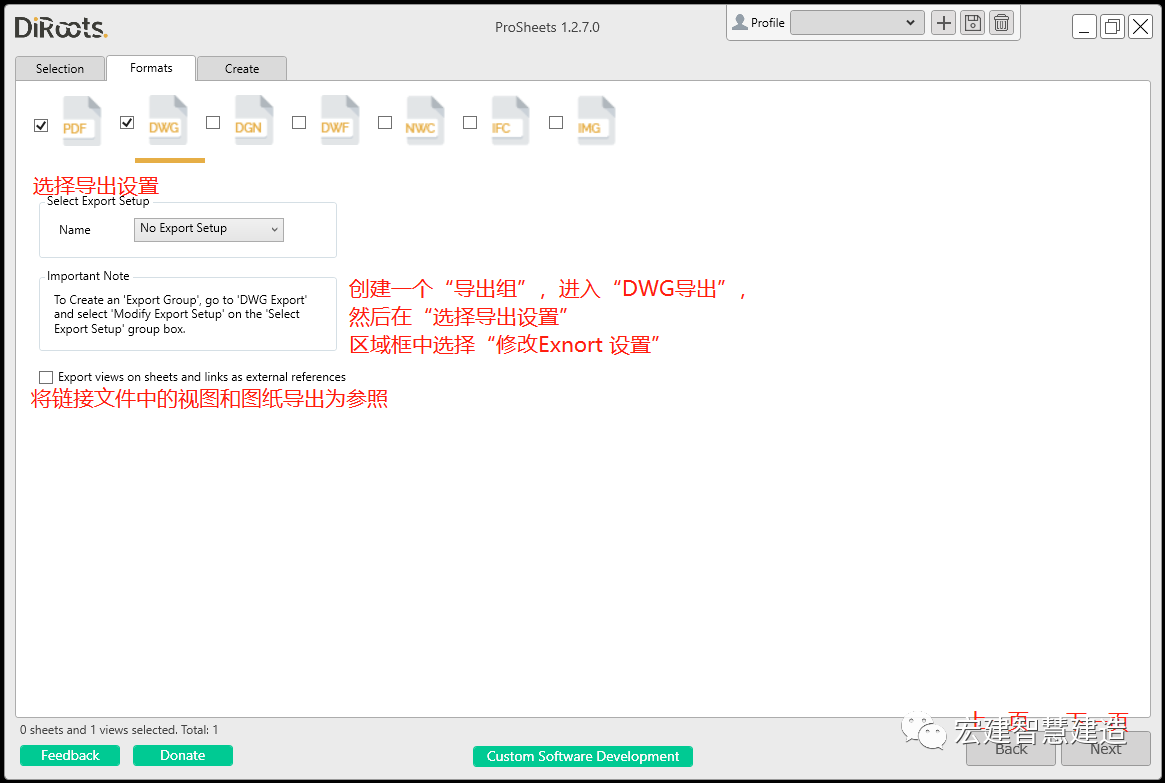Viewport: 1165px width, 783px height.
Task: Click the 'Important Note' text
Action: point(88,276)
